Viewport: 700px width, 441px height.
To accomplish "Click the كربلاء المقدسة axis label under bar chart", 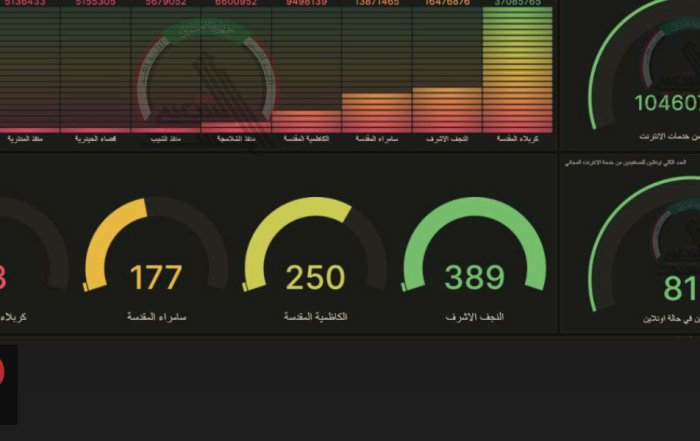I will (x=517, y=139).
